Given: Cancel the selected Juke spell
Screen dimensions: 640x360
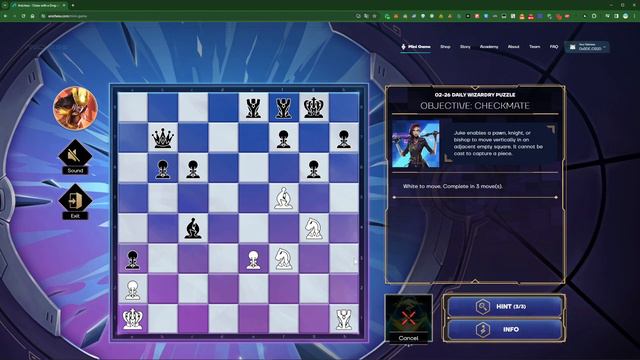Looking at the screenshot, I should click(409, 319).
